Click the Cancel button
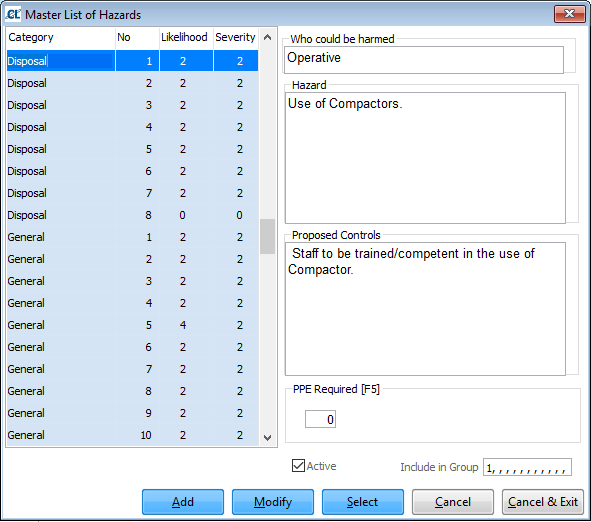Screen dimensions: 591x522 pyautogui.click(x=453, y=502)
